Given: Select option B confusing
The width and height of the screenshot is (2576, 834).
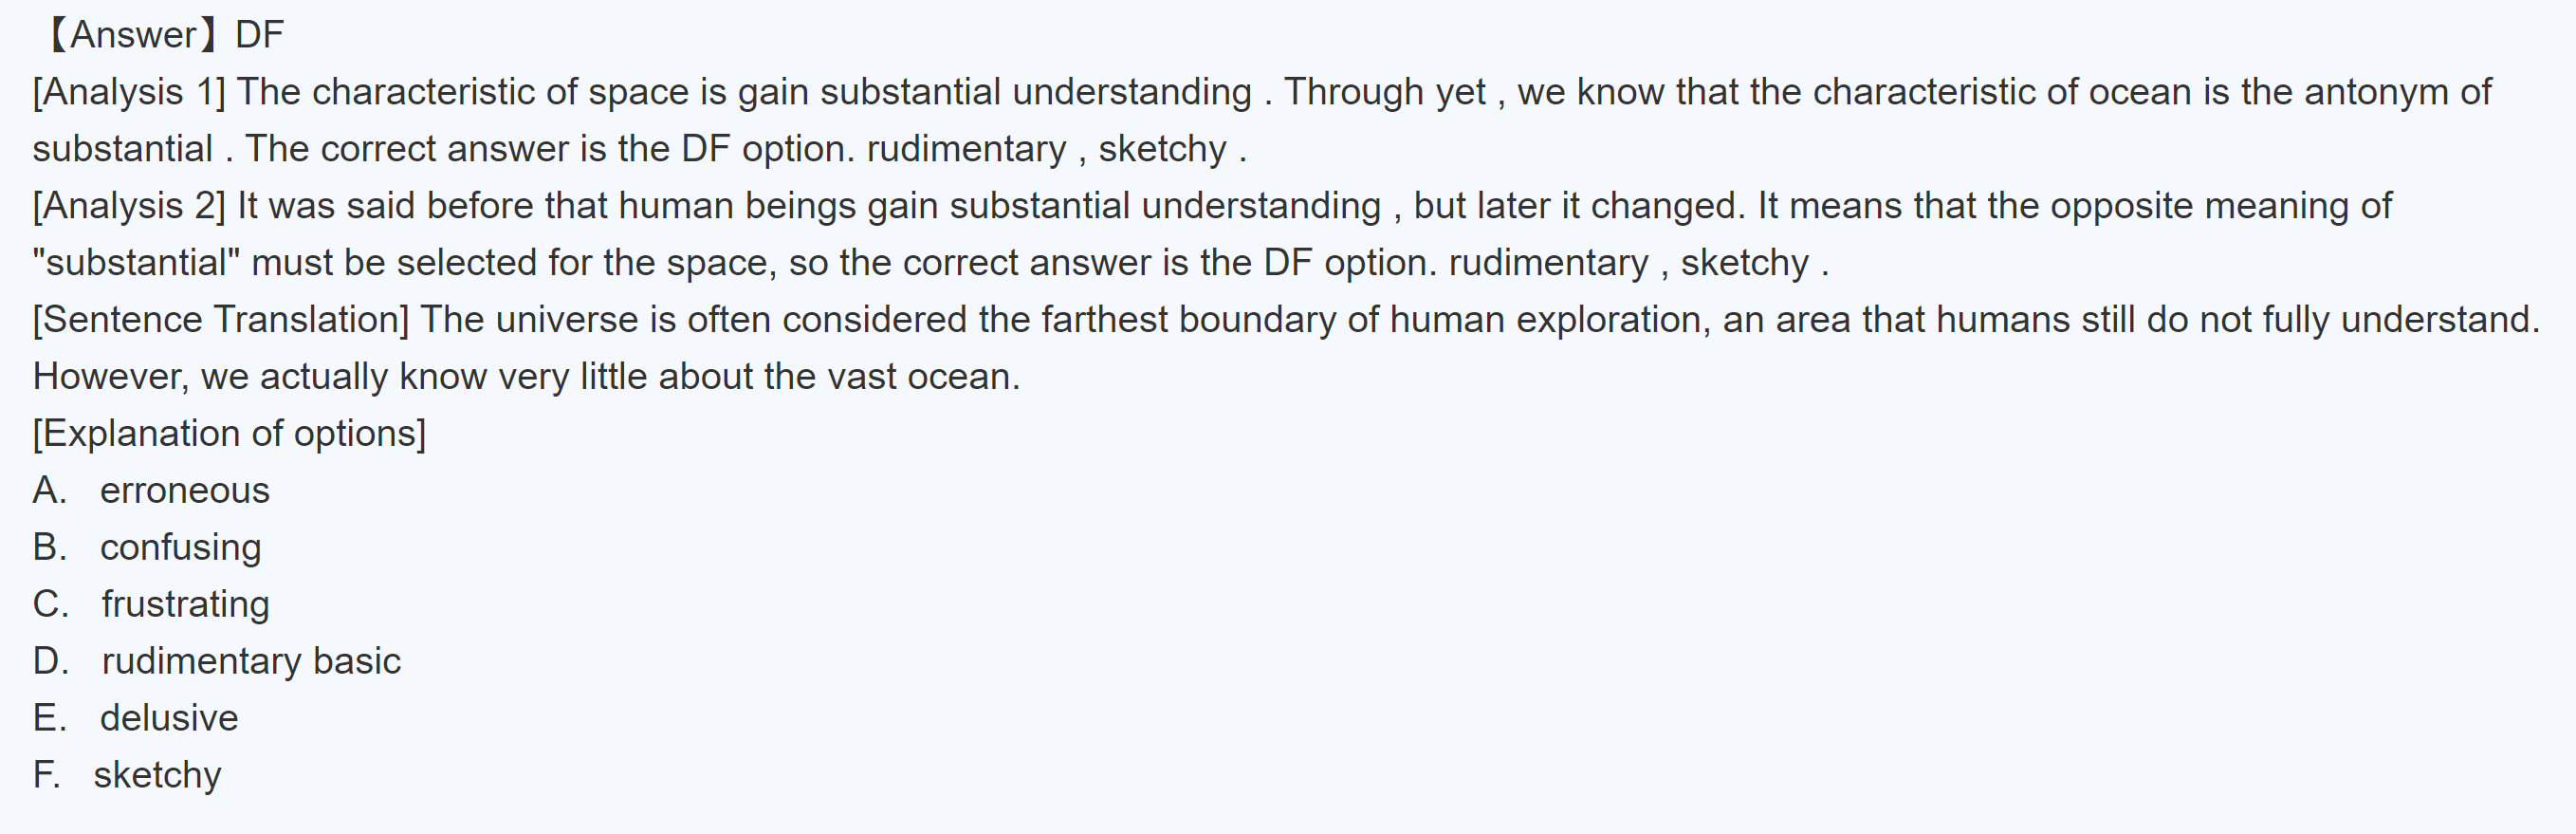Looking at the screenshot, I should (180, 548).
